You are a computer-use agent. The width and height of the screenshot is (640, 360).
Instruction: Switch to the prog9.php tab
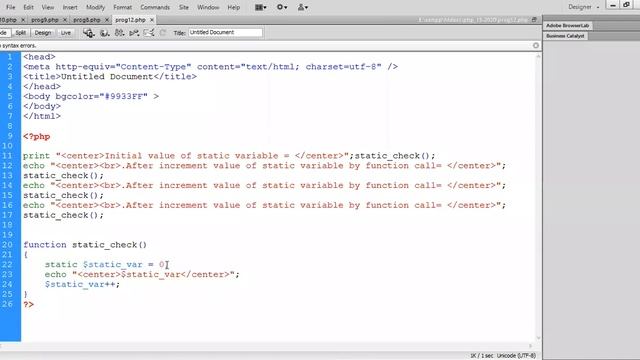point(44,20)
